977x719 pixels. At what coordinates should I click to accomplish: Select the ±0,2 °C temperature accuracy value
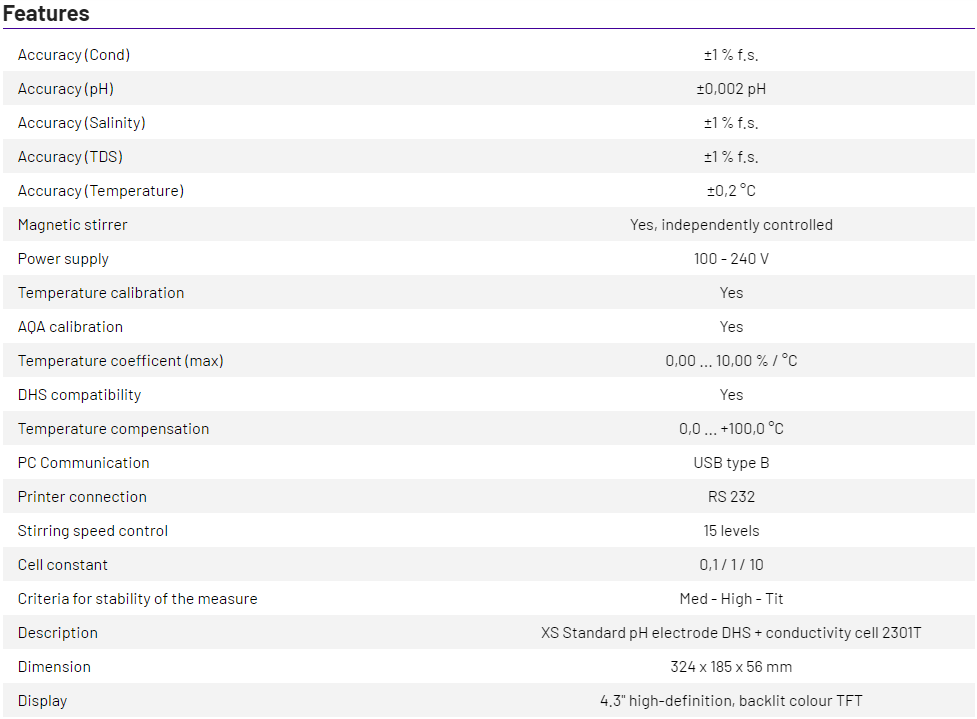click(x=731, y=191)
